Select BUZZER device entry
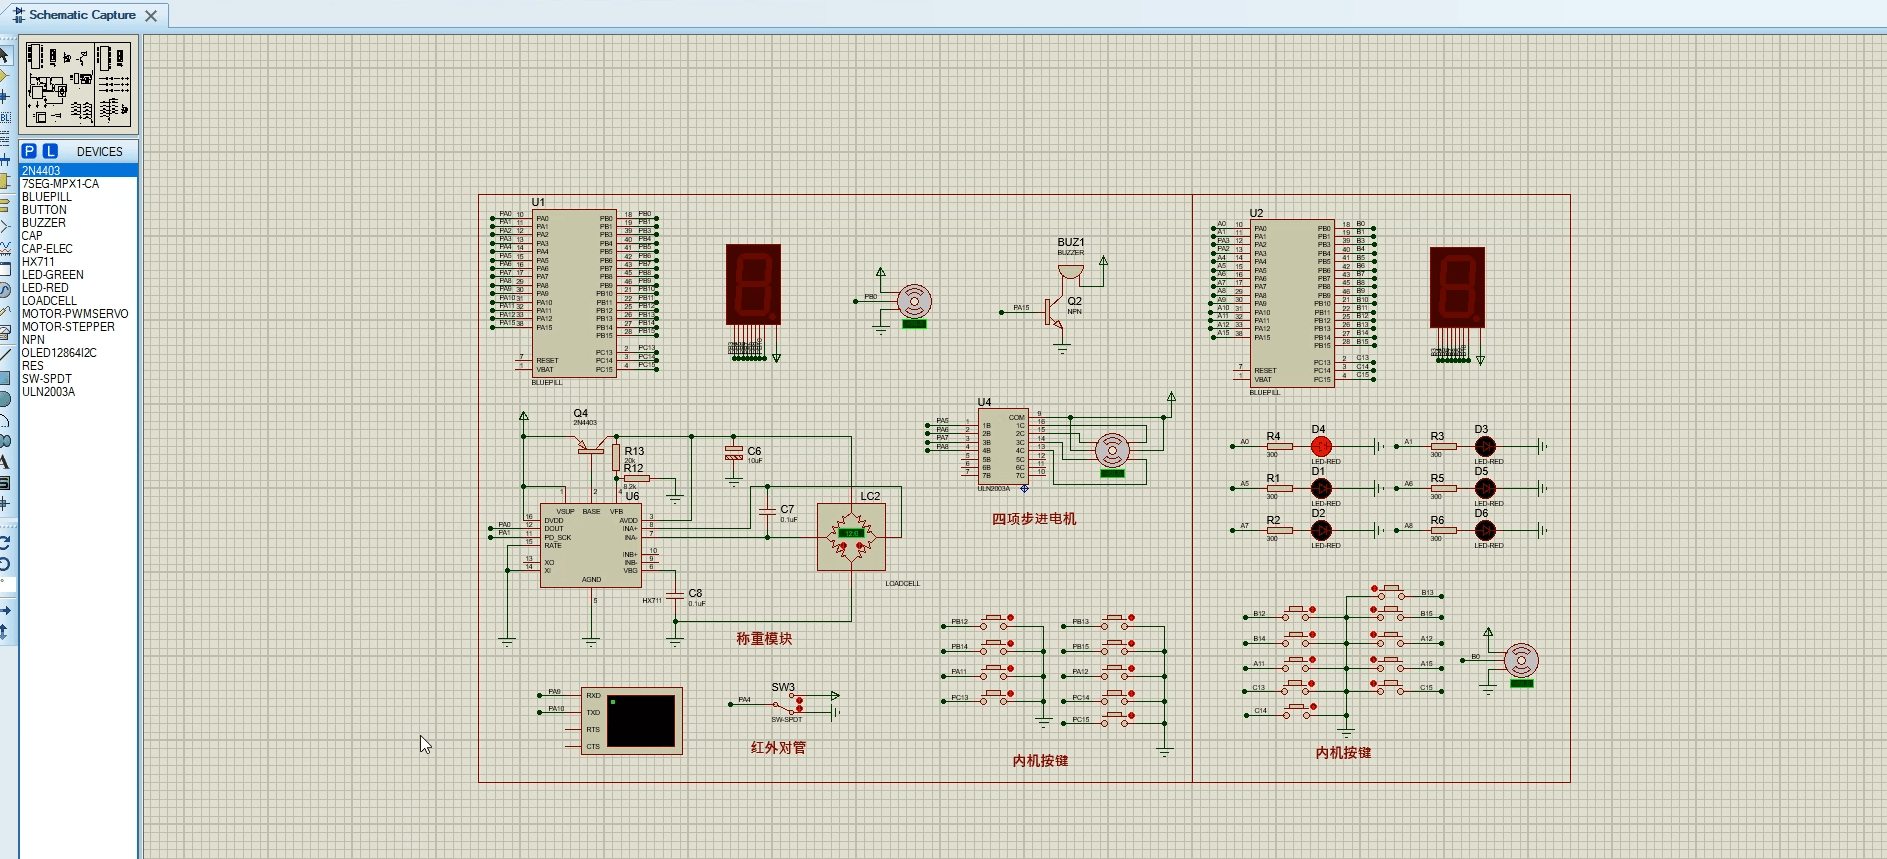This screenshot has width=1887, height=859. [78, 223]
